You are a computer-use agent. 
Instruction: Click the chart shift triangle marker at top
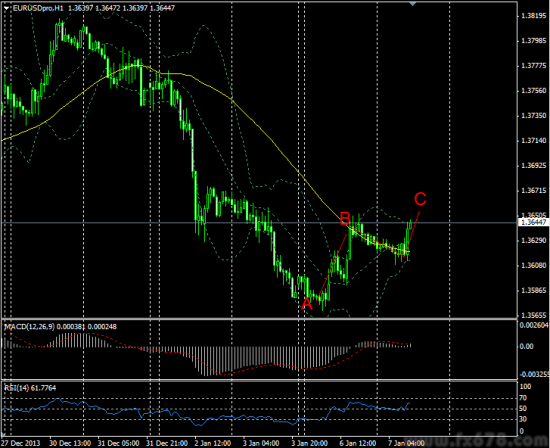pyautogui.click(x=413, y=4)
